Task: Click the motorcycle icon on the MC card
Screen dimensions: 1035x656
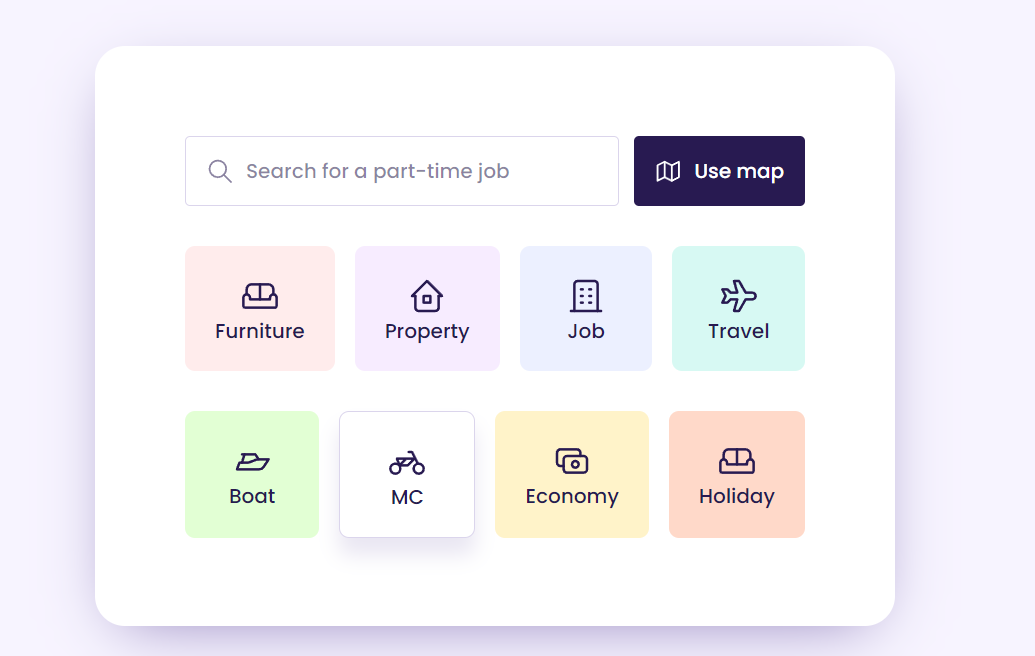Action: 407,461
